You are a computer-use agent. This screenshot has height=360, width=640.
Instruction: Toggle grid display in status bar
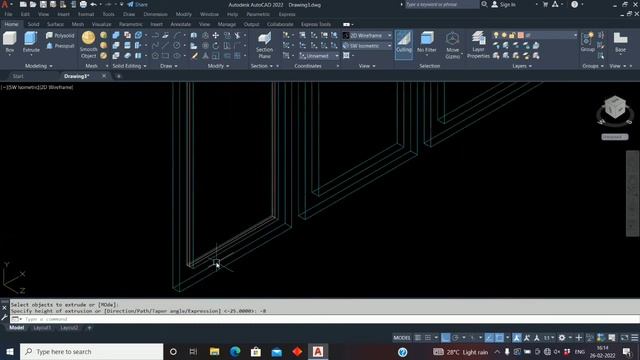418,338
